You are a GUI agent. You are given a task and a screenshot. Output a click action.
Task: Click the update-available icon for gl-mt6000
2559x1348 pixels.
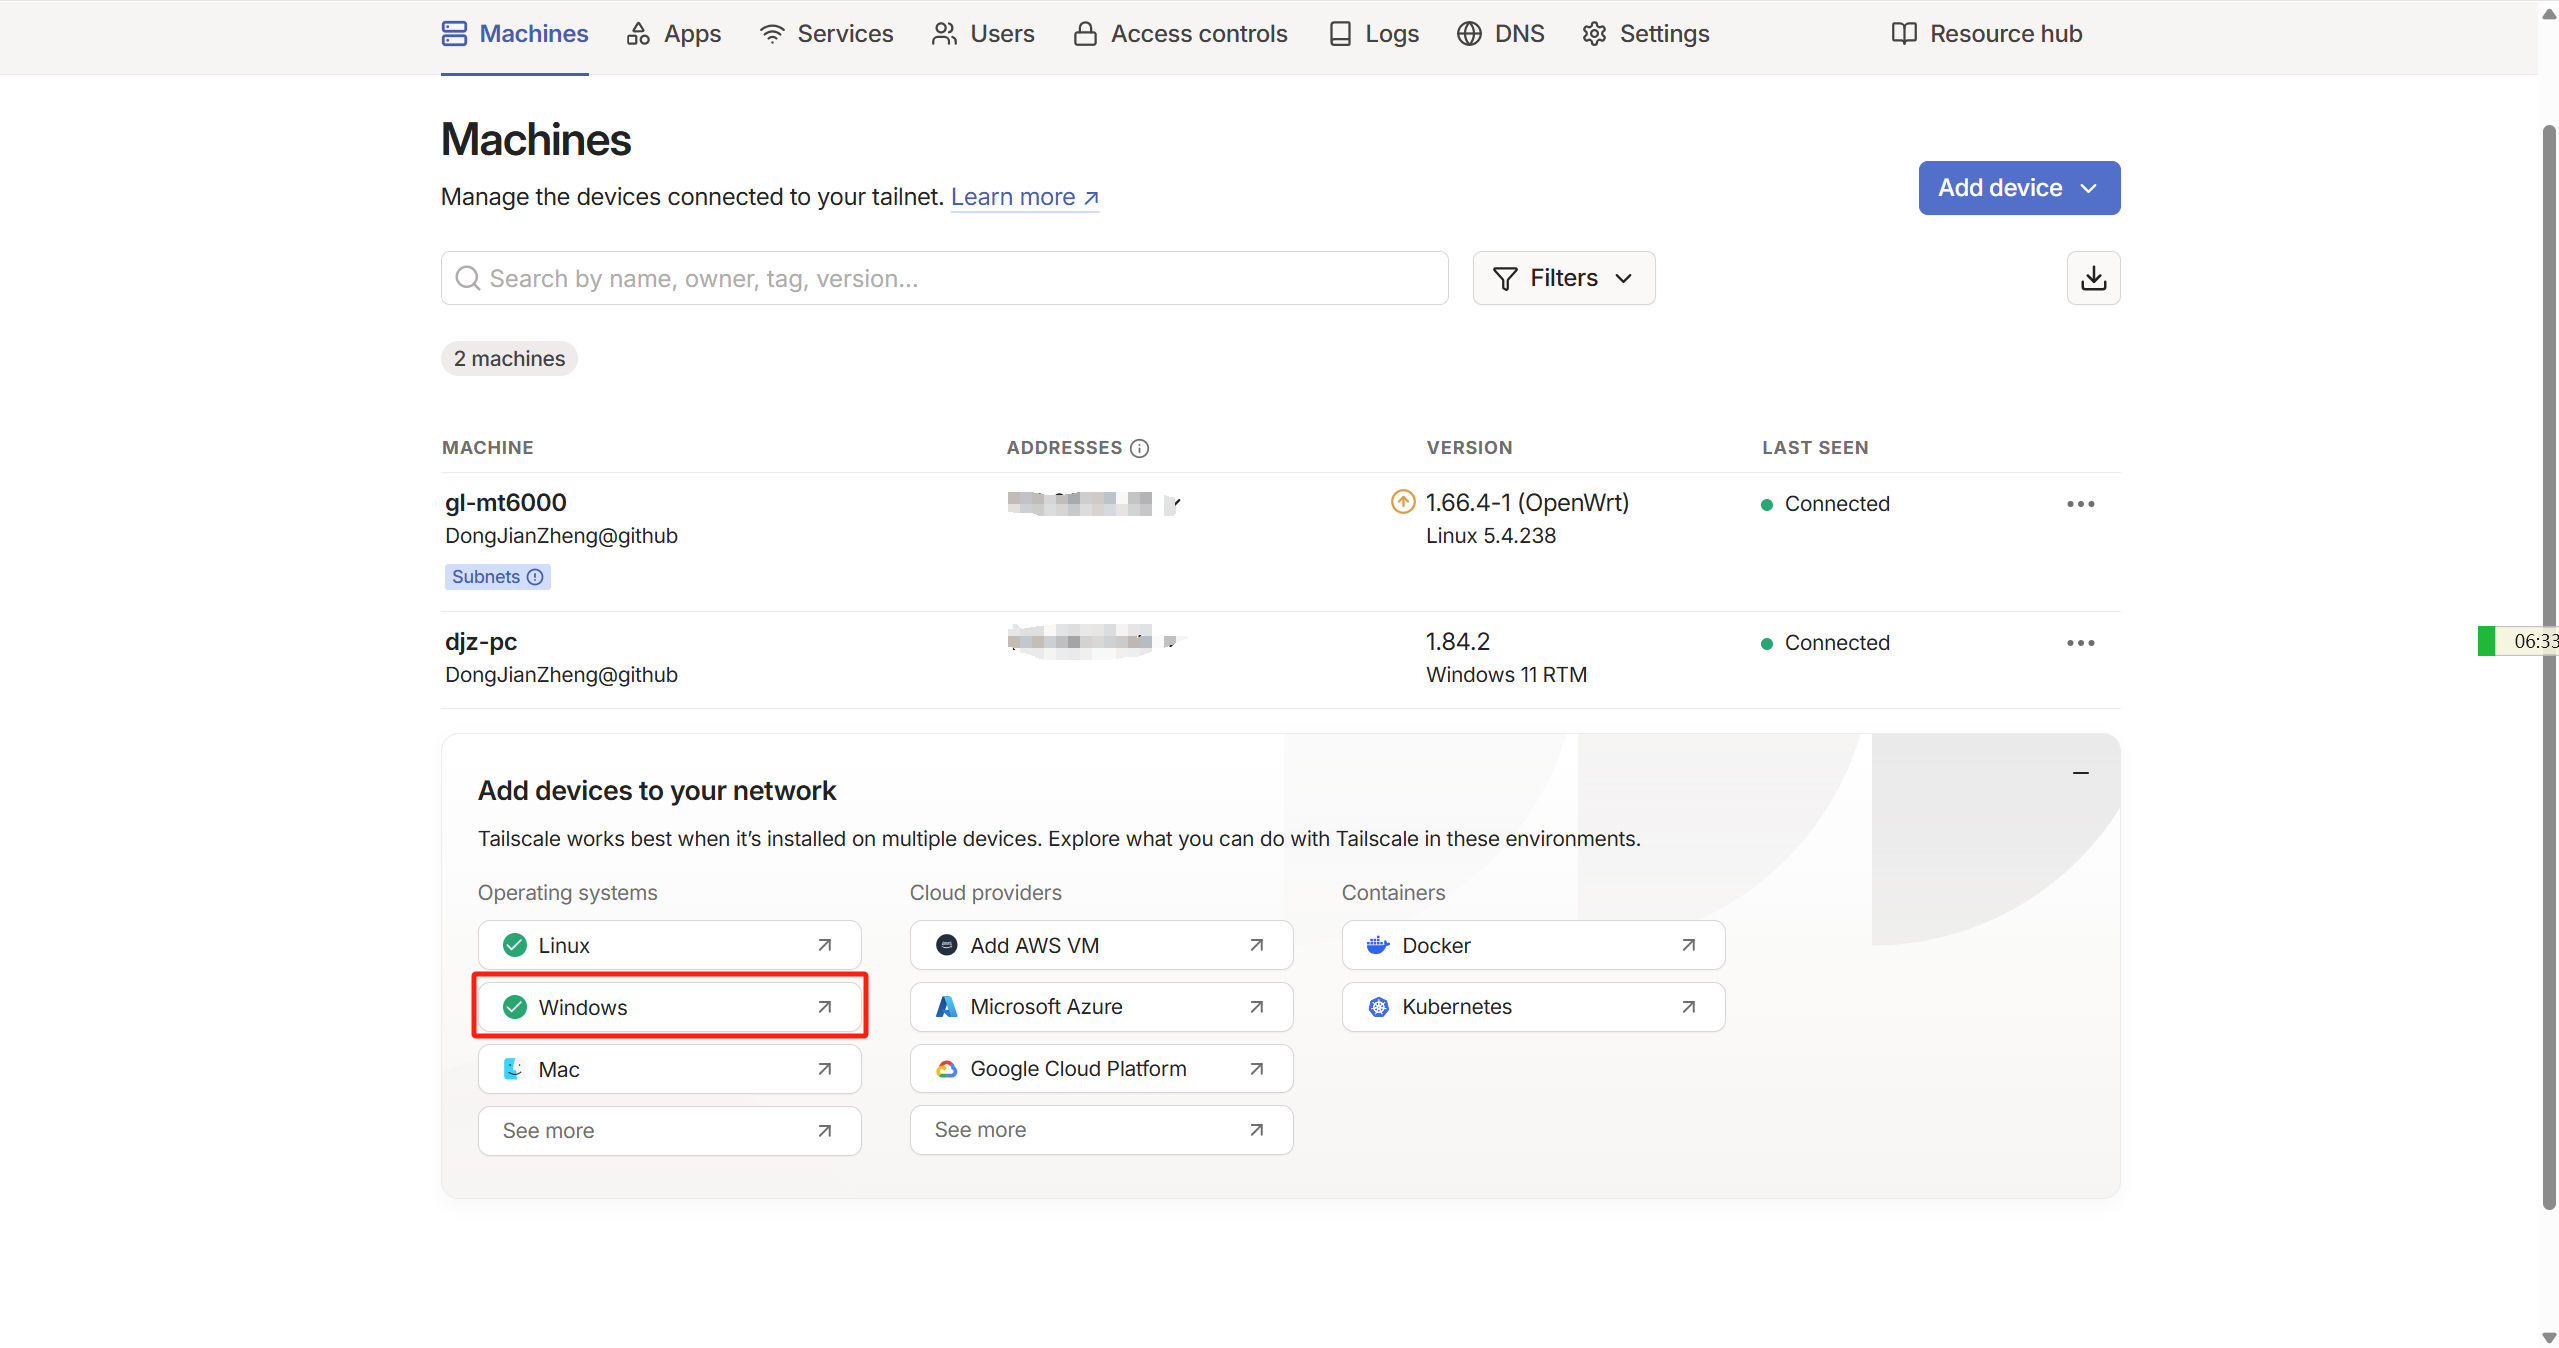[1403, 502]
